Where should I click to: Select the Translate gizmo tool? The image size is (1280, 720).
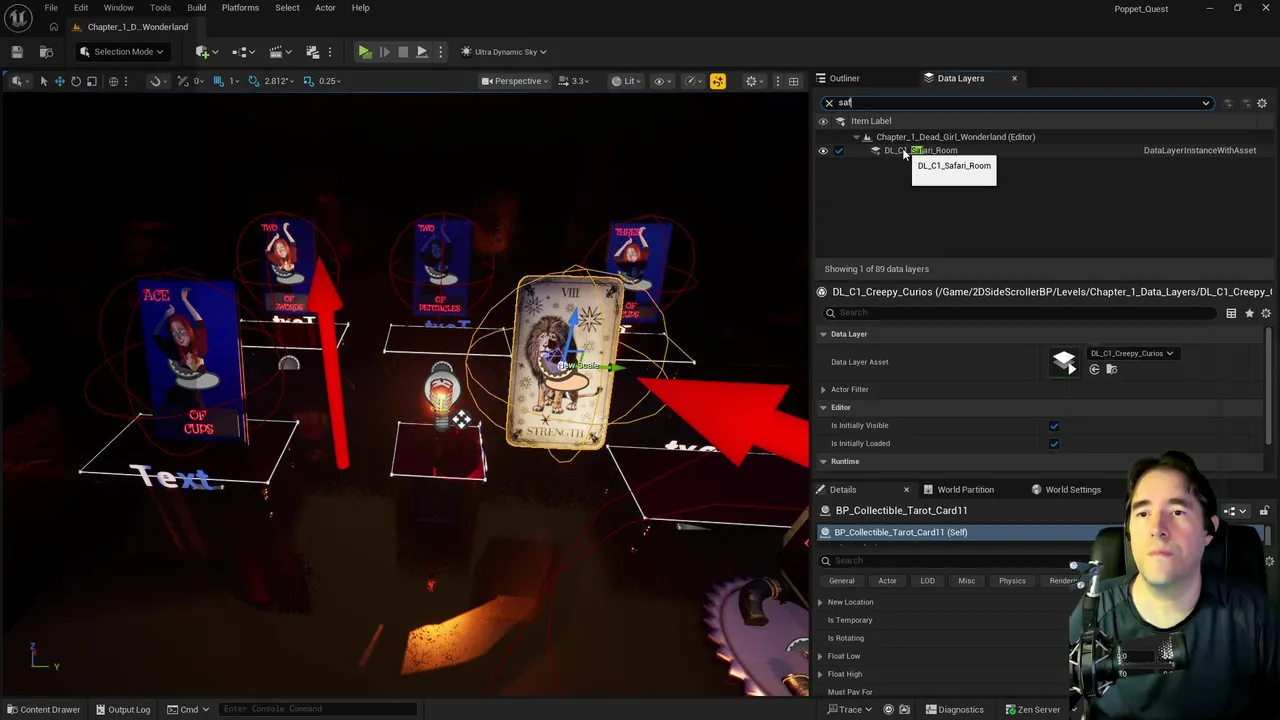(59, 81)
